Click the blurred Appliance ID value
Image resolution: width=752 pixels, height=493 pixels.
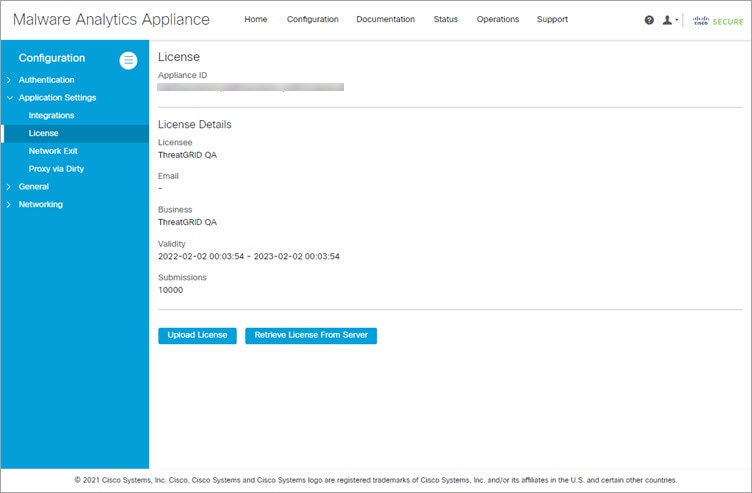pos(250,87)
